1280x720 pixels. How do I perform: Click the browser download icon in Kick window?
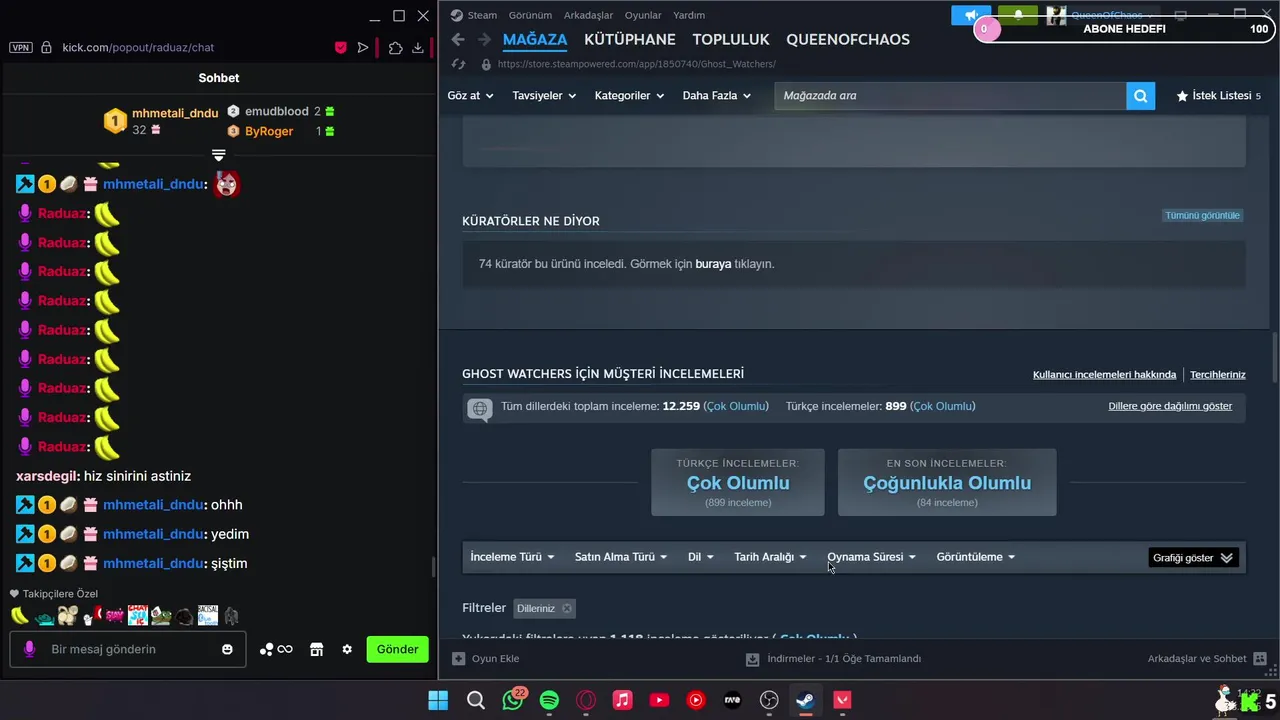(418, 47)
